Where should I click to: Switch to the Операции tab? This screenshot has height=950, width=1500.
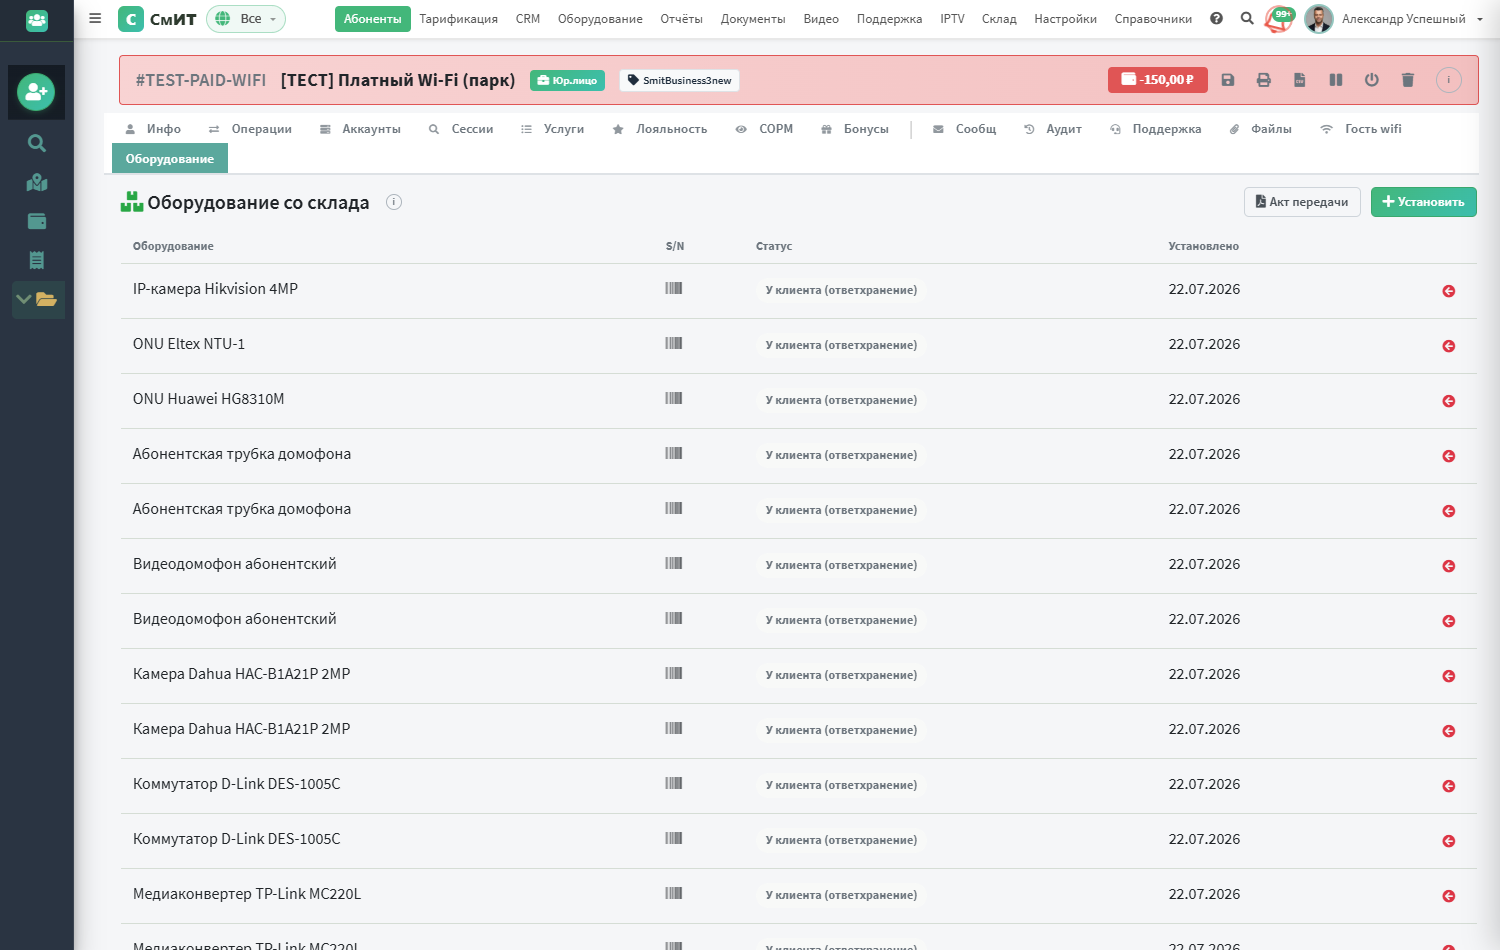point(250,129)
